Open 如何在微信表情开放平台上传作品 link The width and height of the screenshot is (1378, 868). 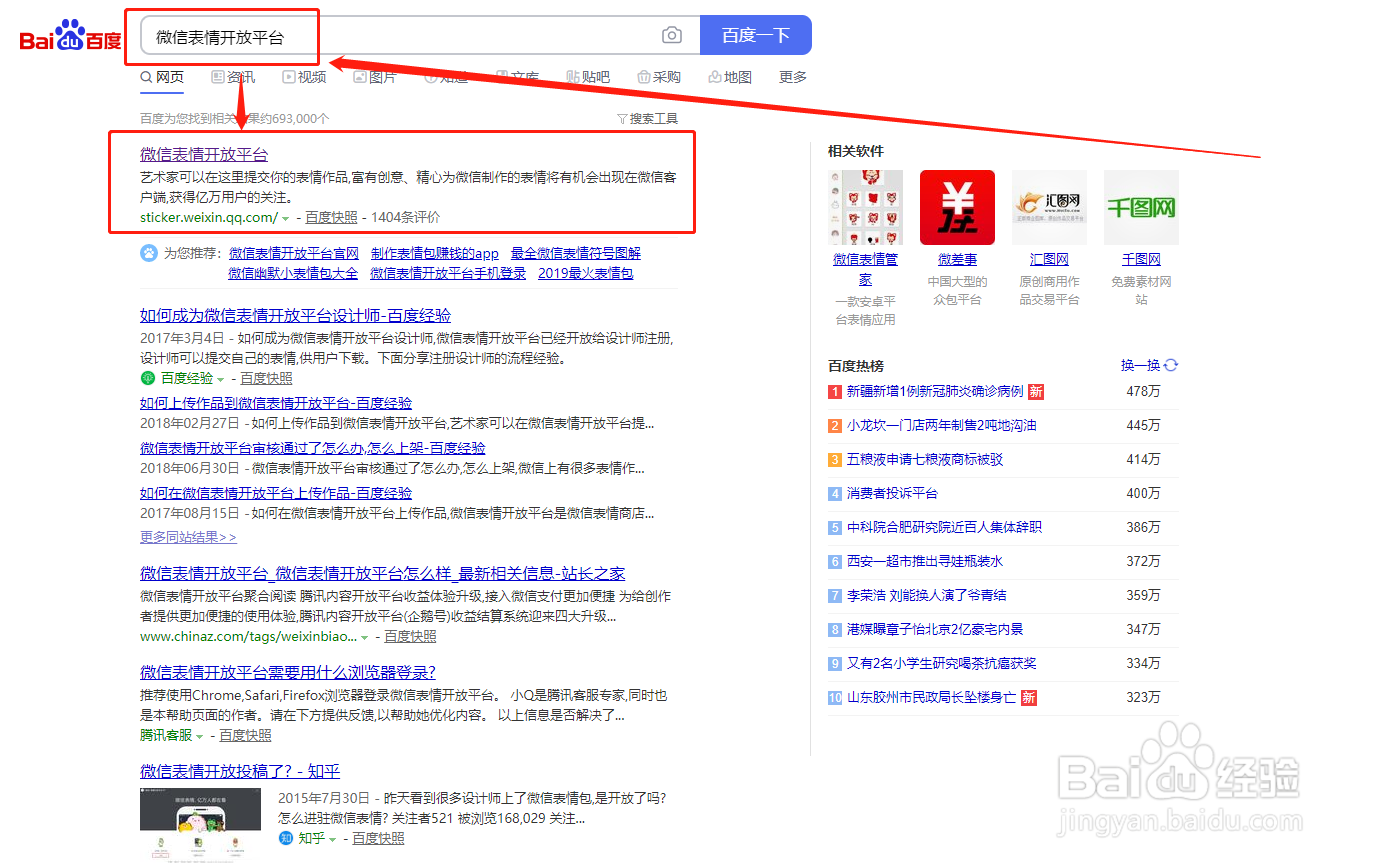[x=276, y=493]
